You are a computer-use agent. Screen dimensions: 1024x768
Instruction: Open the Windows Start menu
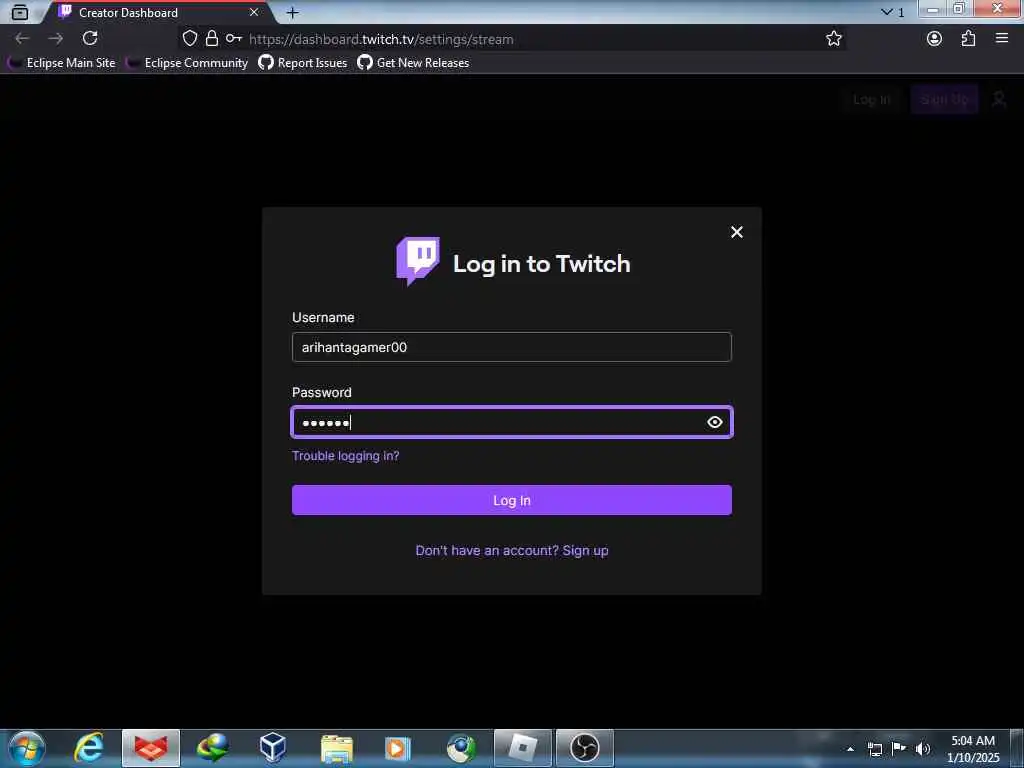[x=27, y=748]
